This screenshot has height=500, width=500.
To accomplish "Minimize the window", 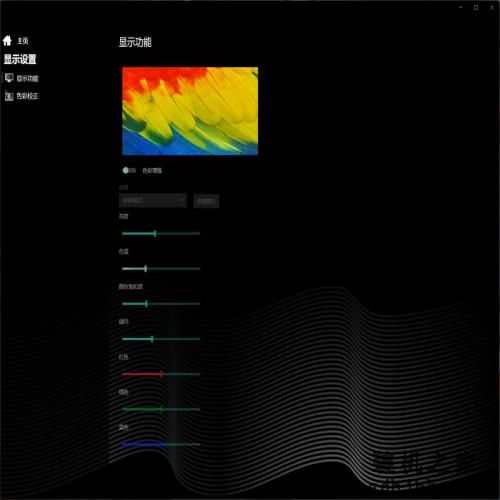I will (461, 7).
